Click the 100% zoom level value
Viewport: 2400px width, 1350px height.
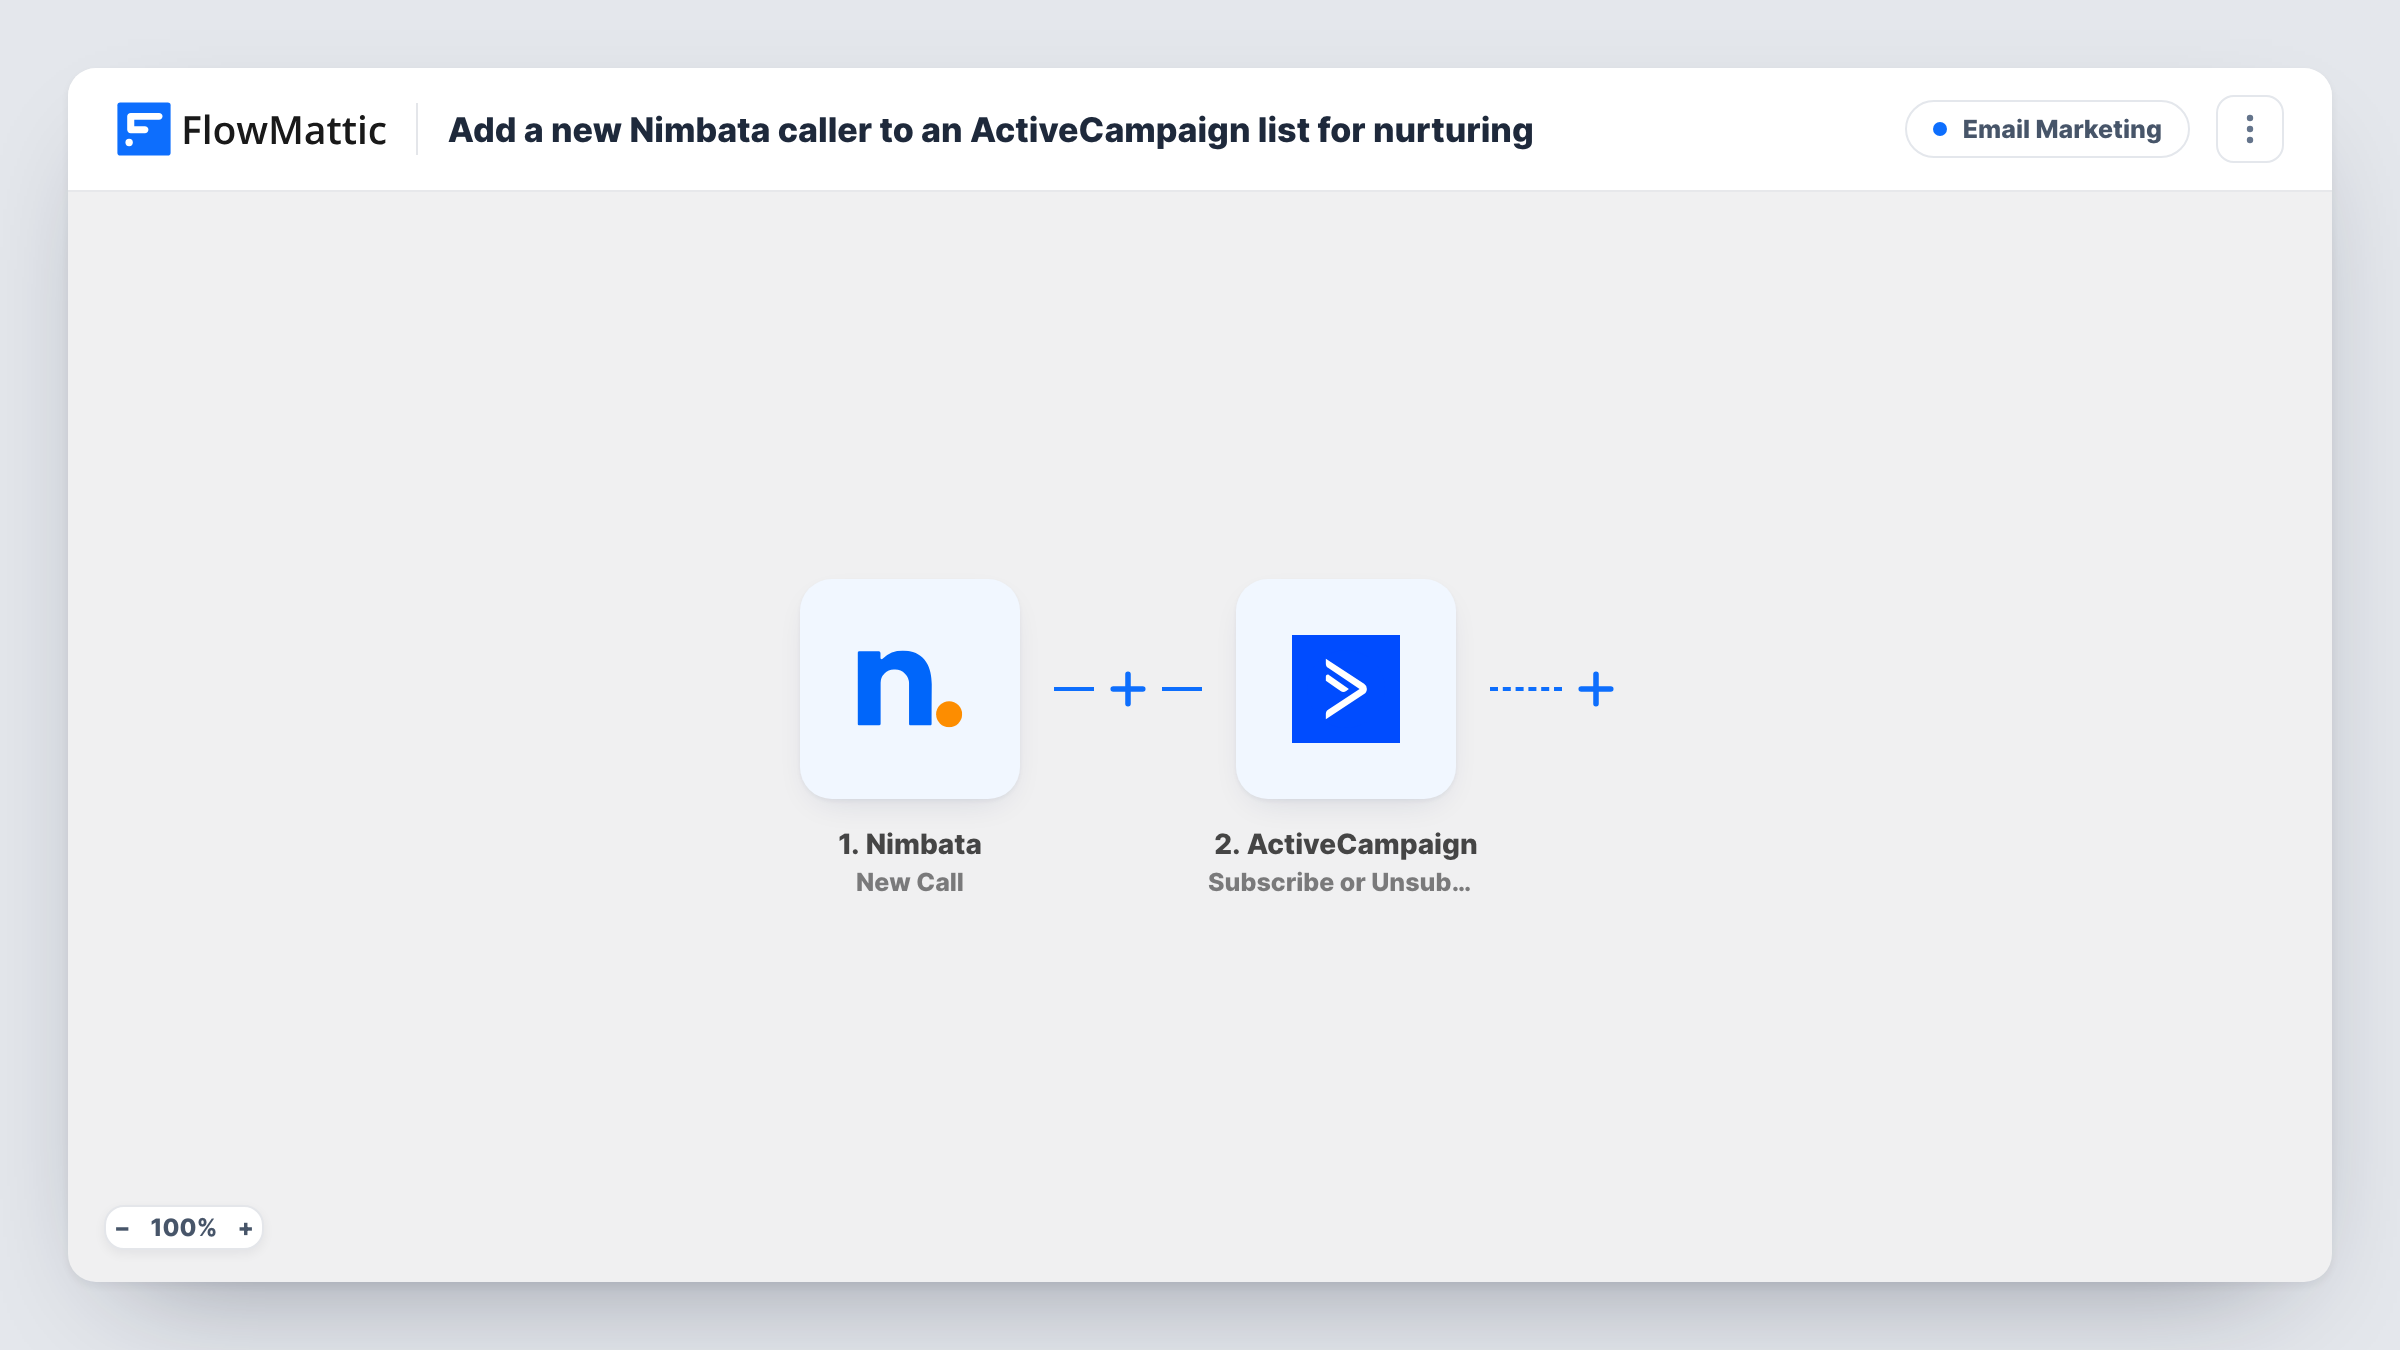pos(183,1228)
